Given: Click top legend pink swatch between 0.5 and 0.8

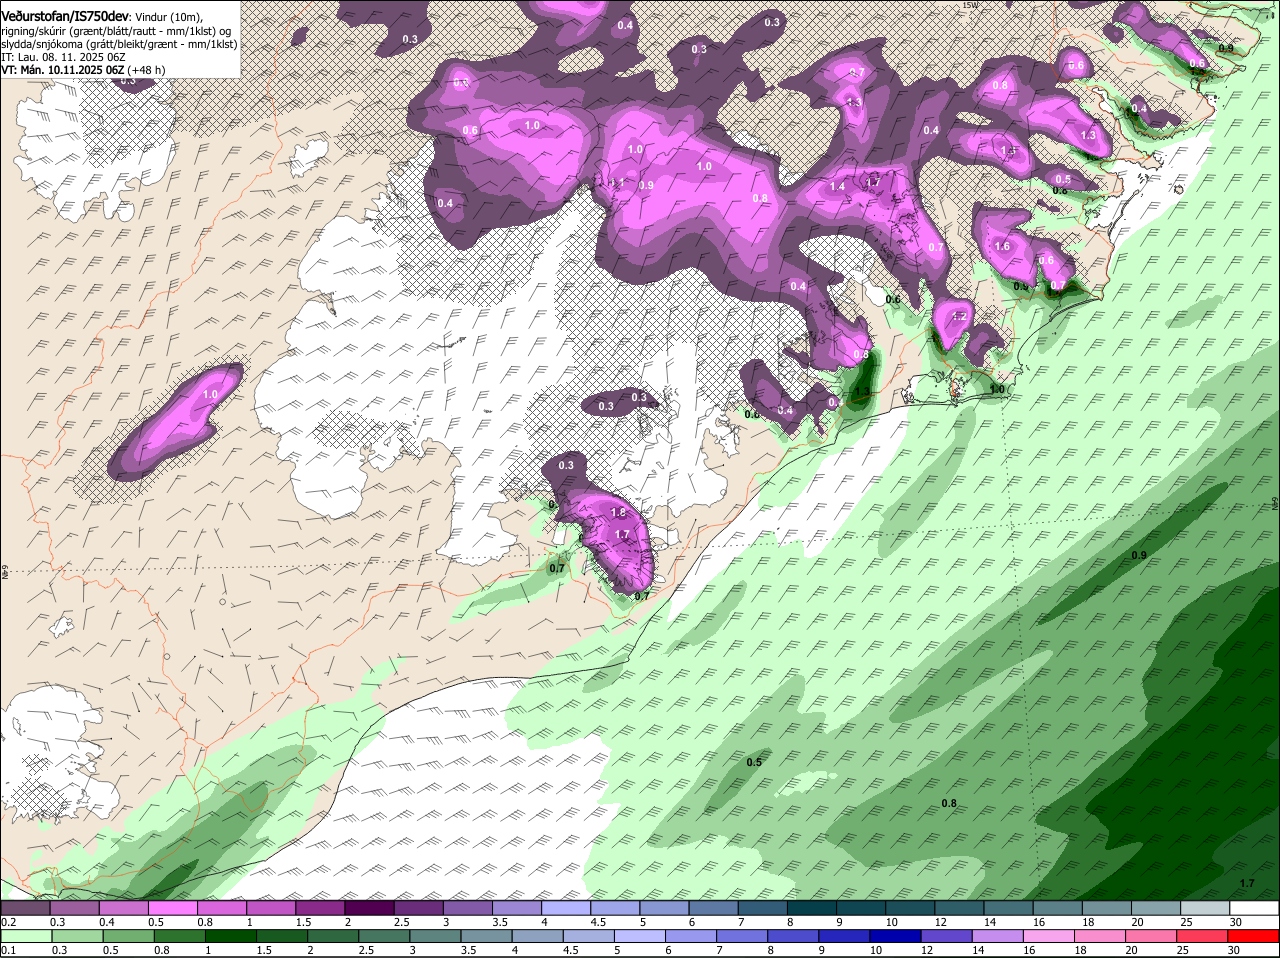Looking at the screenshot, I should 172,908.
